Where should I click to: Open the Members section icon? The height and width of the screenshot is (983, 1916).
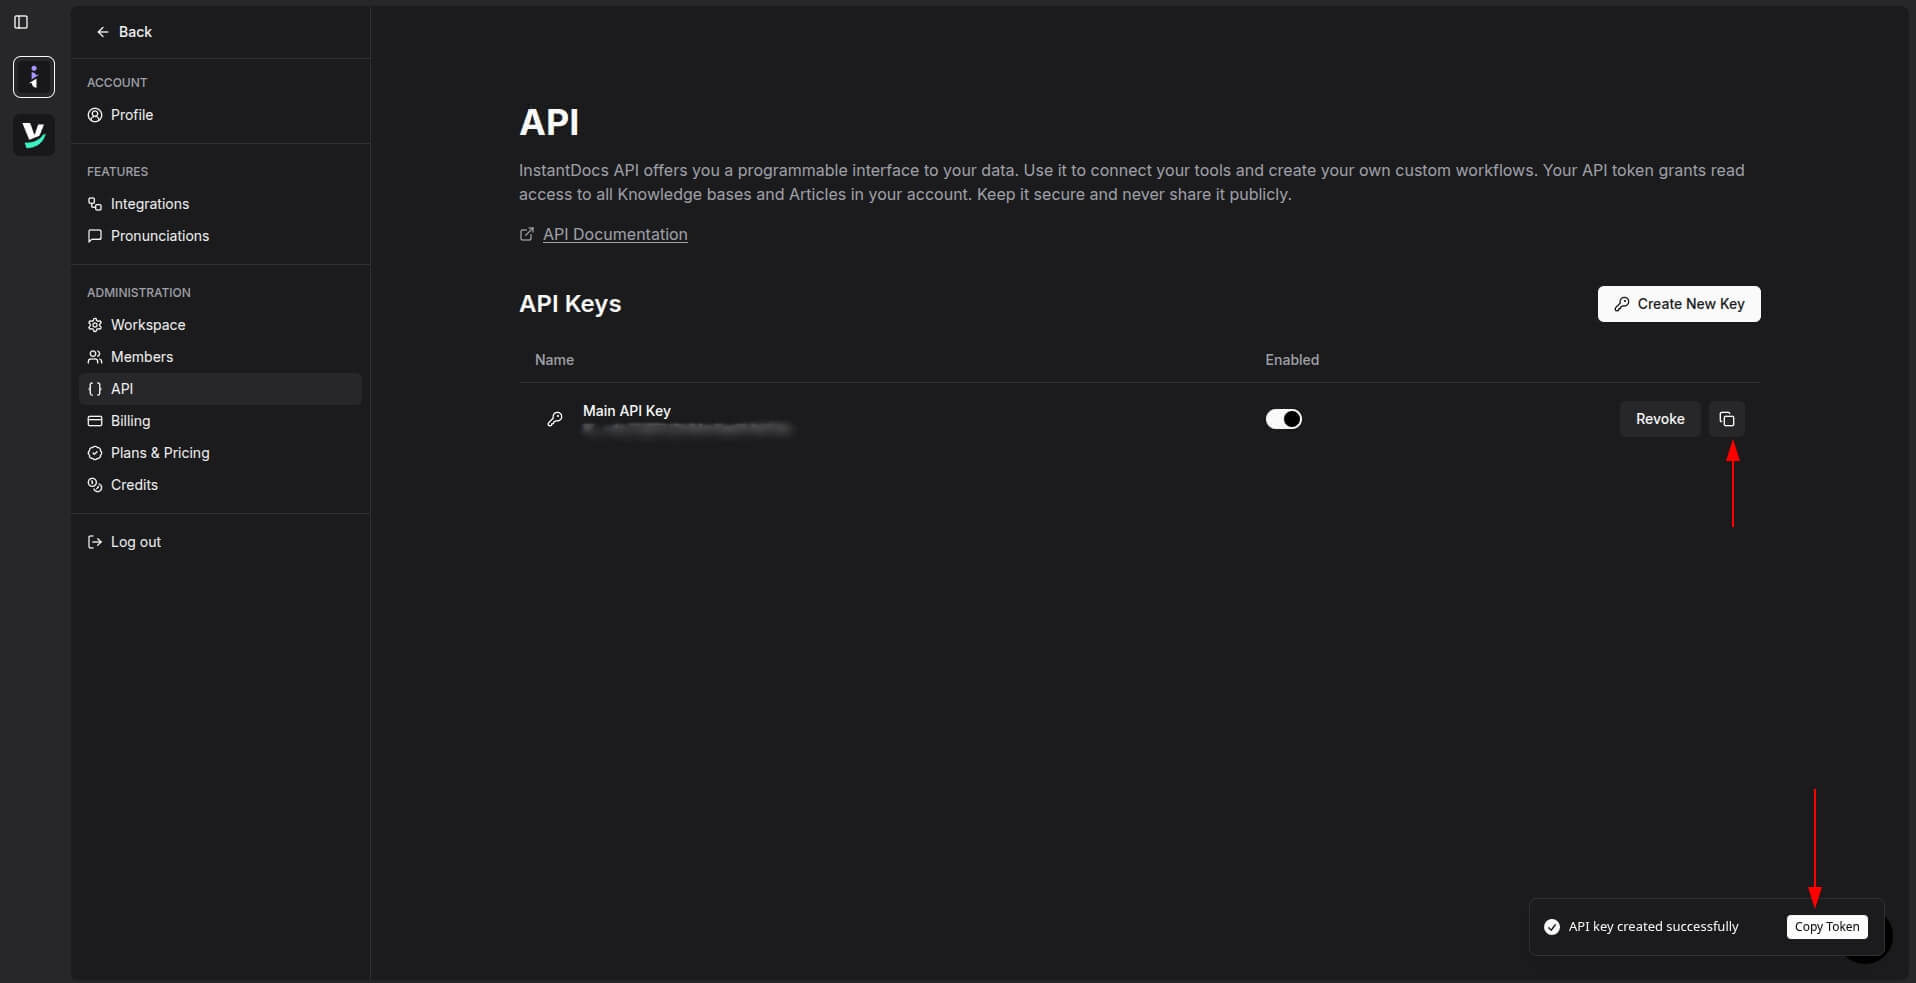point(94,357)
